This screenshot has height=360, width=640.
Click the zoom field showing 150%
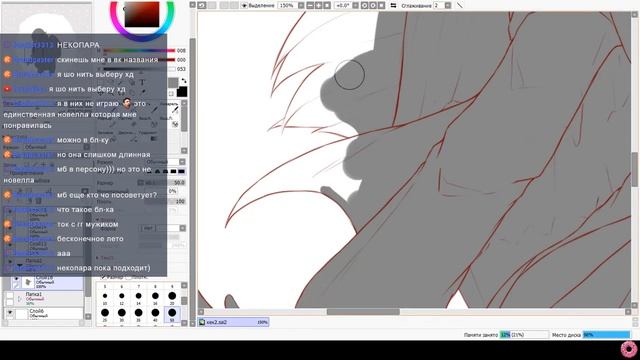(288, 5)
